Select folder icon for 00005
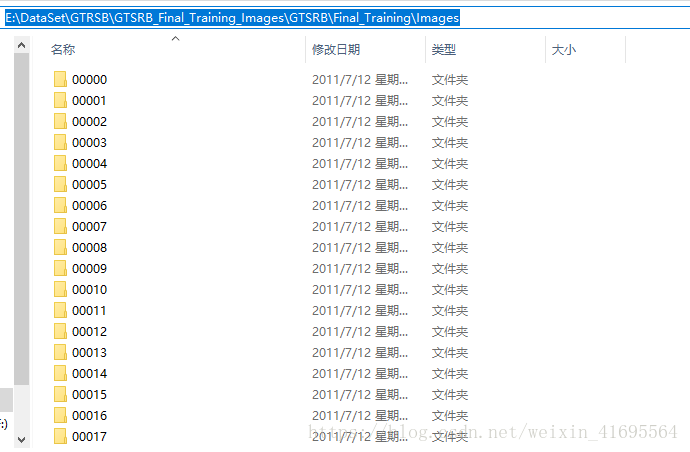The width and height of the screenshot is (690, 452). click(60, 184)
